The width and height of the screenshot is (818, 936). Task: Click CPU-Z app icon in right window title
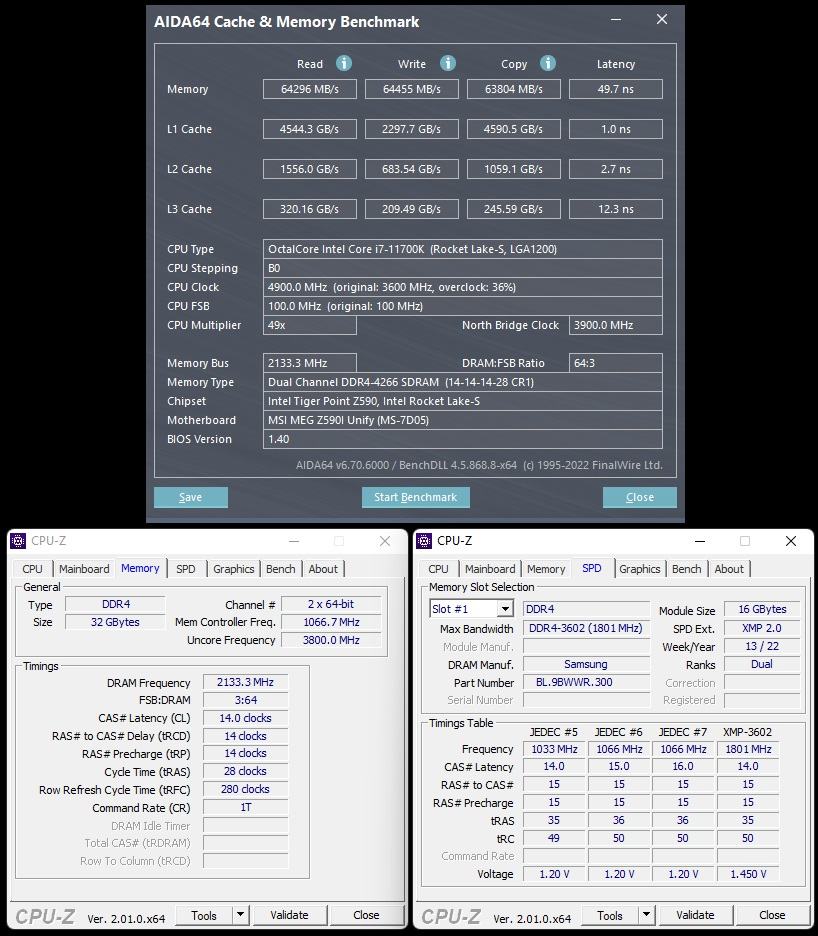tap(424, 541)
